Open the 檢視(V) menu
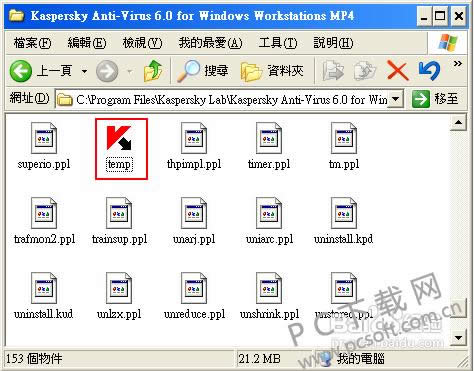The image size is (474, 371). (142, 43)
